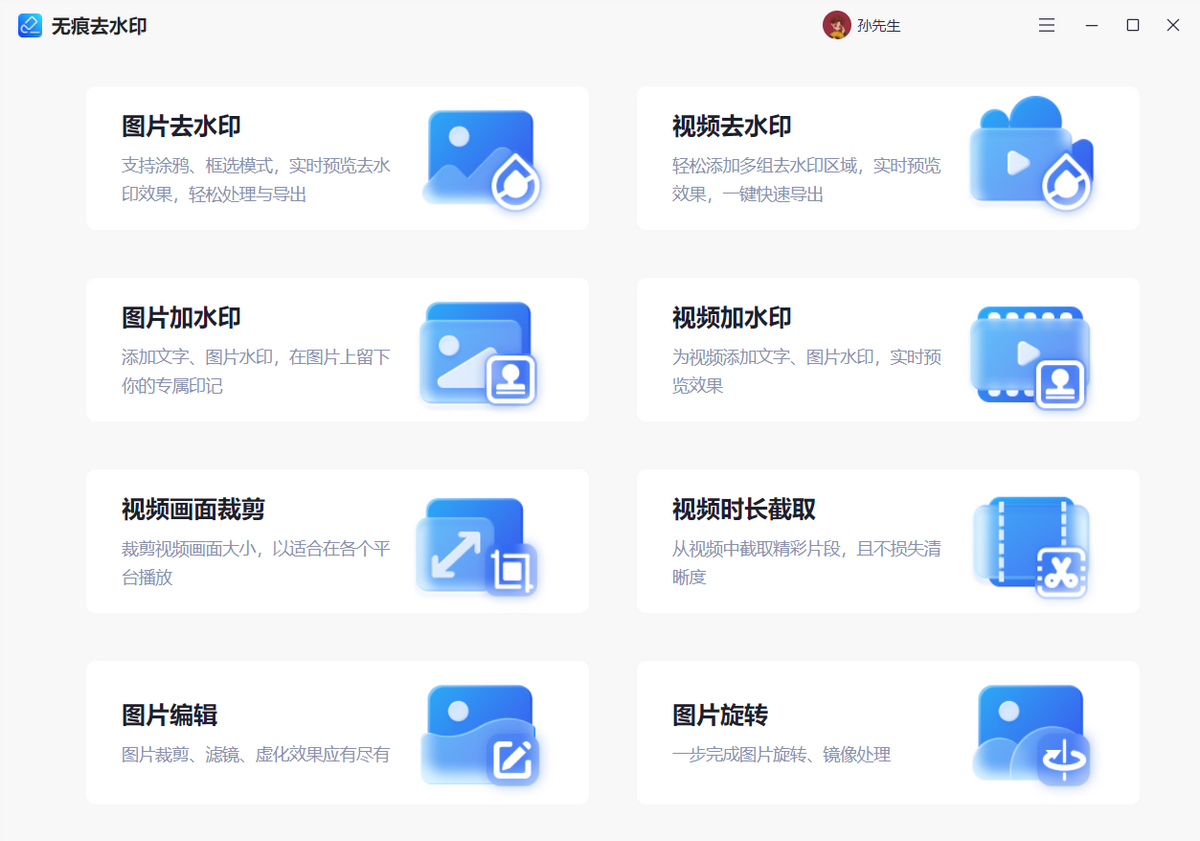Click the 孙先生 user avatar
Screen dimensions: 1200x841
pos(837,25)
